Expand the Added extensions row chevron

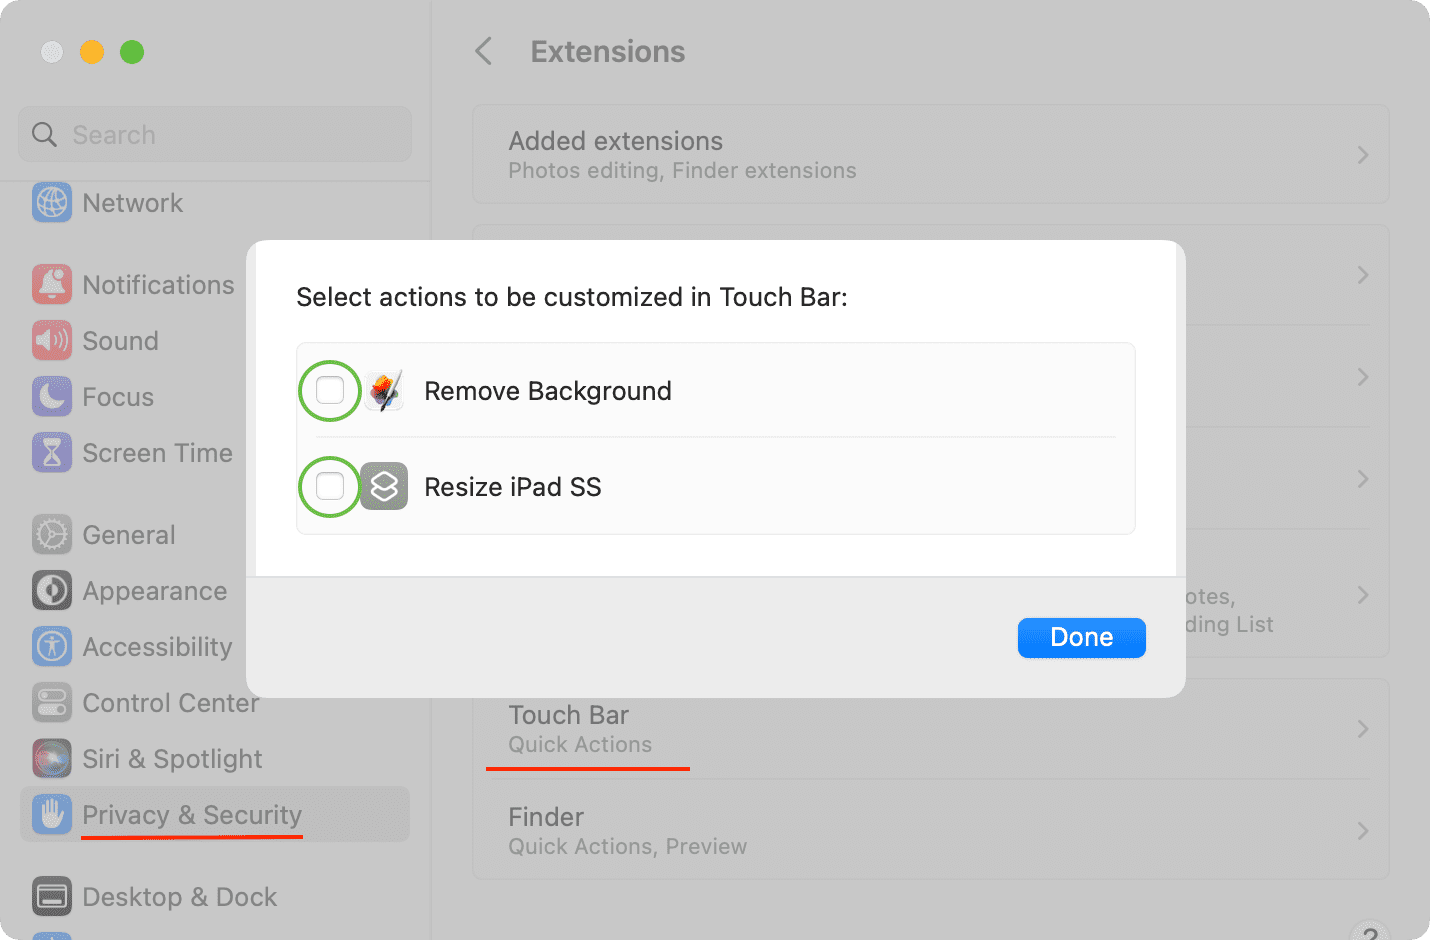[x=1362, y=155]
